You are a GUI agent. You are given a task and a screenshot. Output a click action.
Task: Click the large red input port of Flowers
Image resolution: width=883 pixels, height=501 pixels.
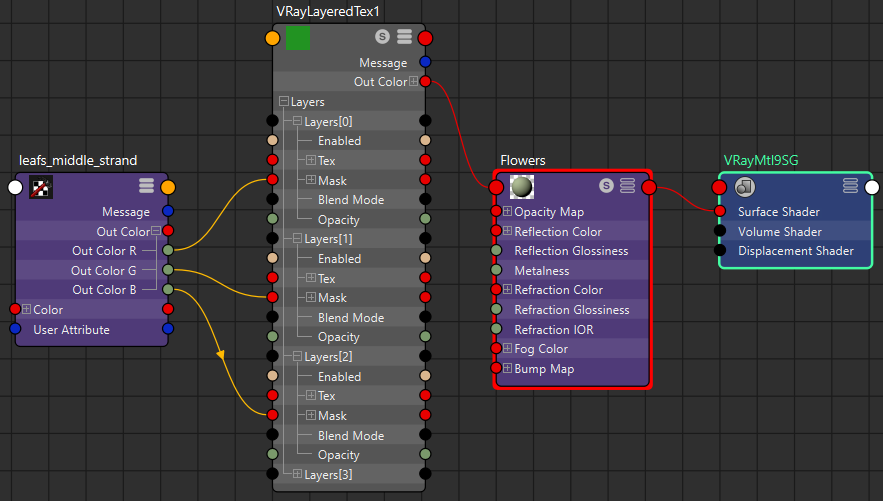pyautogui.click(x=496, y=187)
